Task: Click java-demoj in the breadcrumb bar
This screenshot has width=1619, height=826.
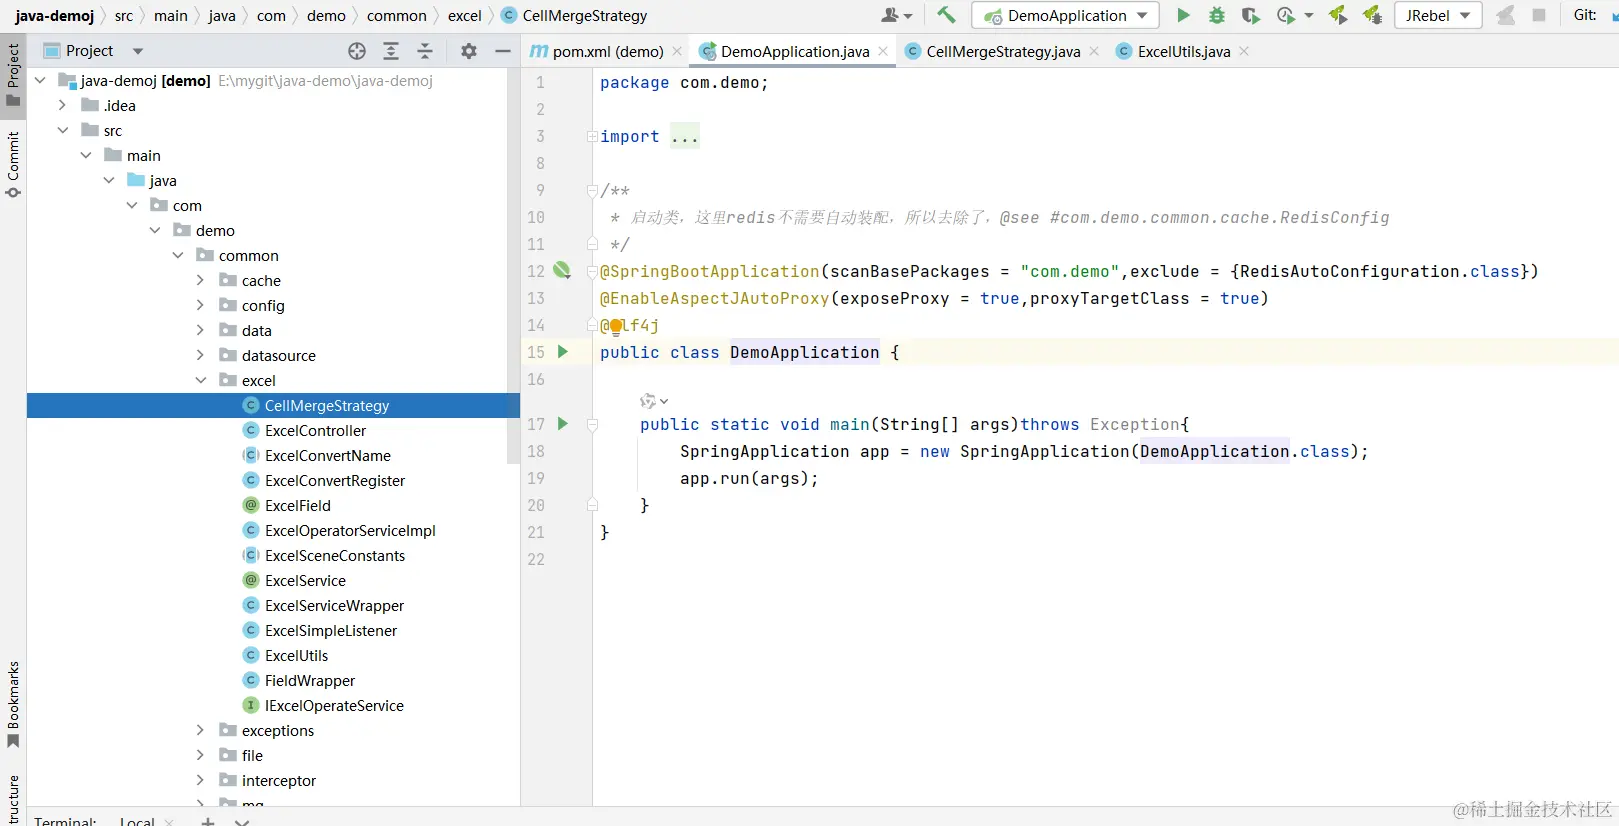Action: pyautogui.click(x=55, y=15)
